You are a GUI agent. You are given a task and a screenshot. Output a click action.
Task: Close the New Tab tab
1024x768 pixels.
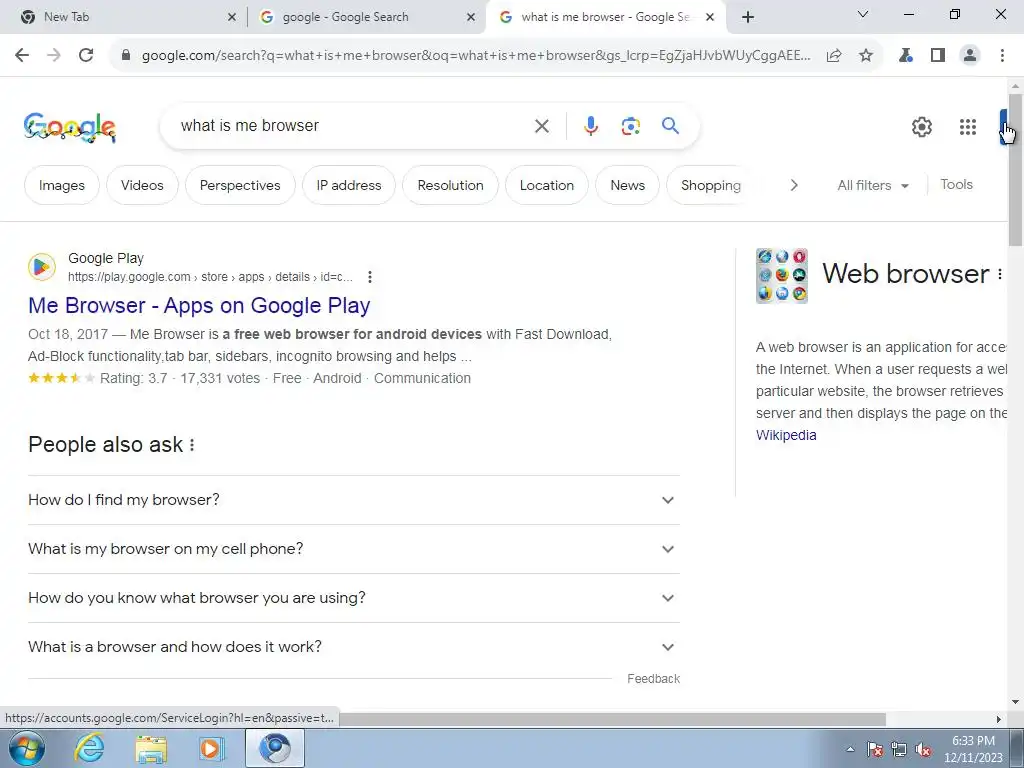click(x=232, y=17)
